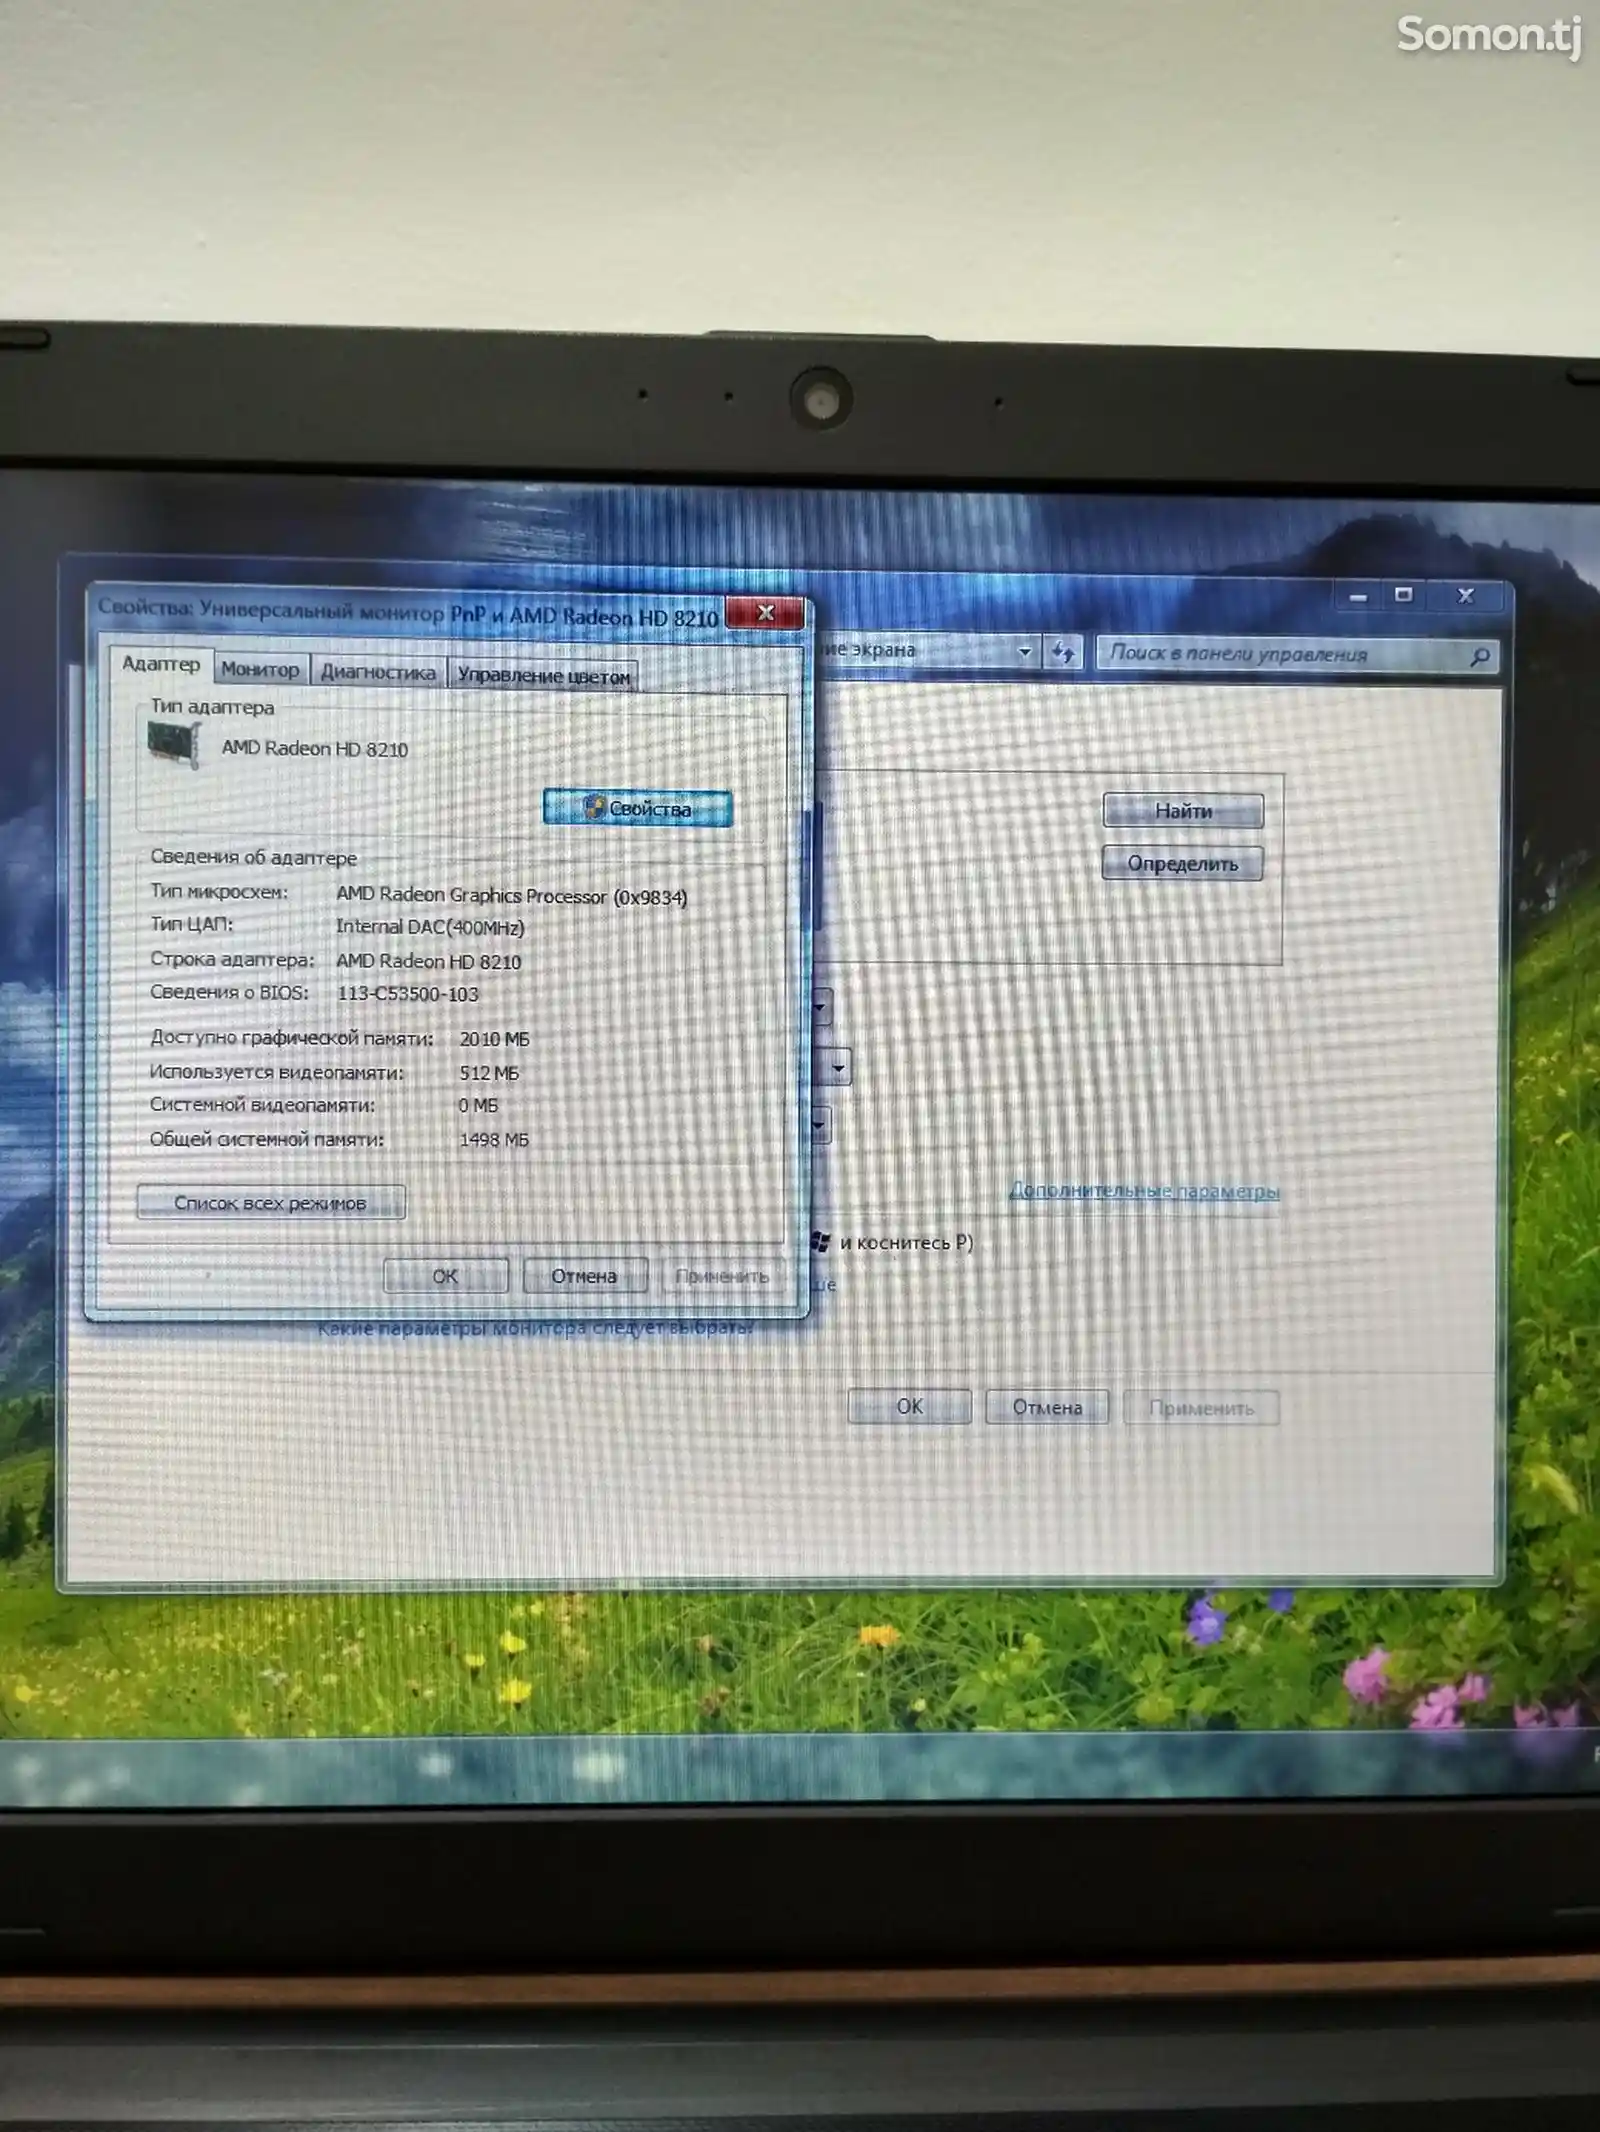Image resolution: width=1600 pixels, height=2132 pixels.
Task: Click the Windows logo icon near projector hint
Action: click(821, 1241)
